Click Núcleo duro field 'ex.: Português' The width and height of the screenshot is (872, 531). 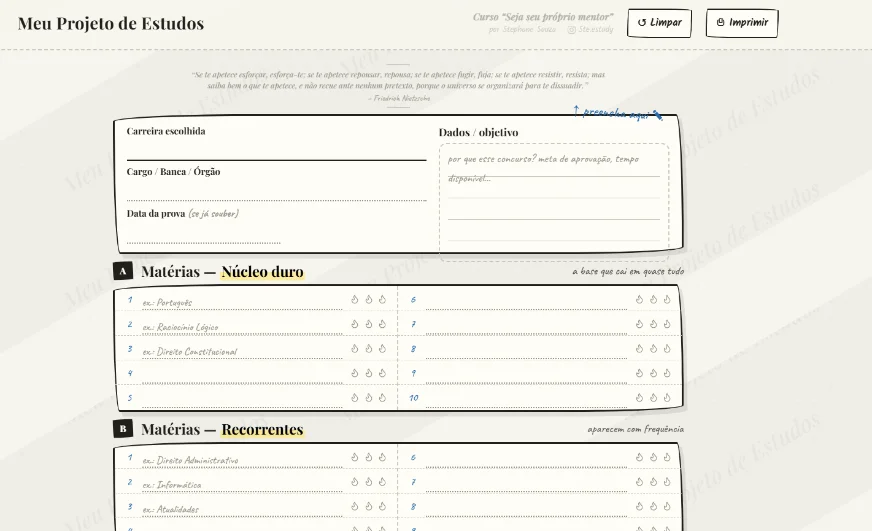click(242, 302)
